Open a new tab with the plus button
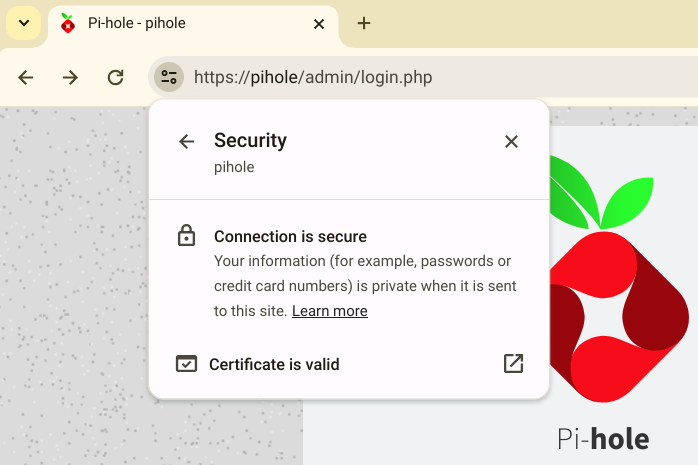Screen dimensions: 698x465 tap(364, 24)
